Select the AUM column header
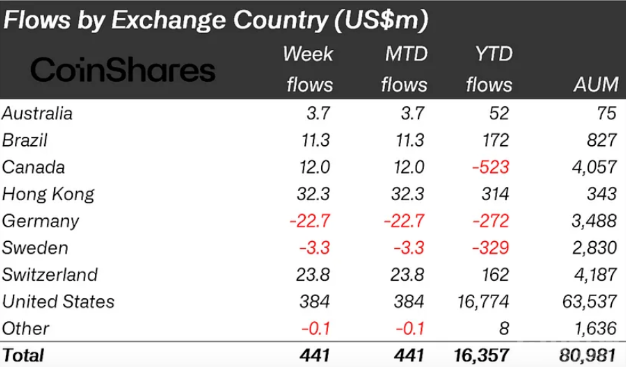626x367 pixels. click(x=596, y=85)
